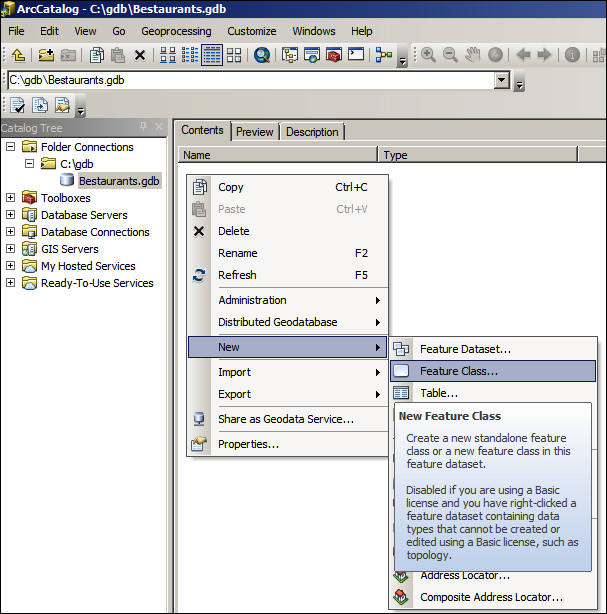The image size is (607, 614).
Task: Open the Geoprocessing menu
Action: (x=176, y=31)
